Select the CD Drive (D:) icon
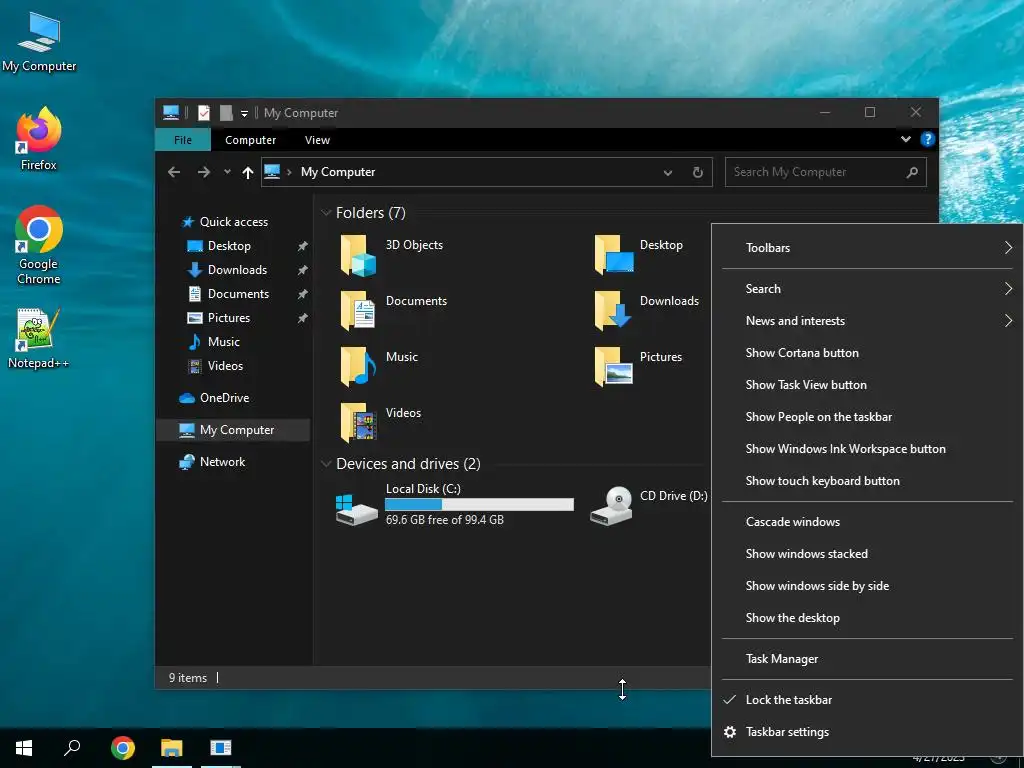 (x=611, y=506)
